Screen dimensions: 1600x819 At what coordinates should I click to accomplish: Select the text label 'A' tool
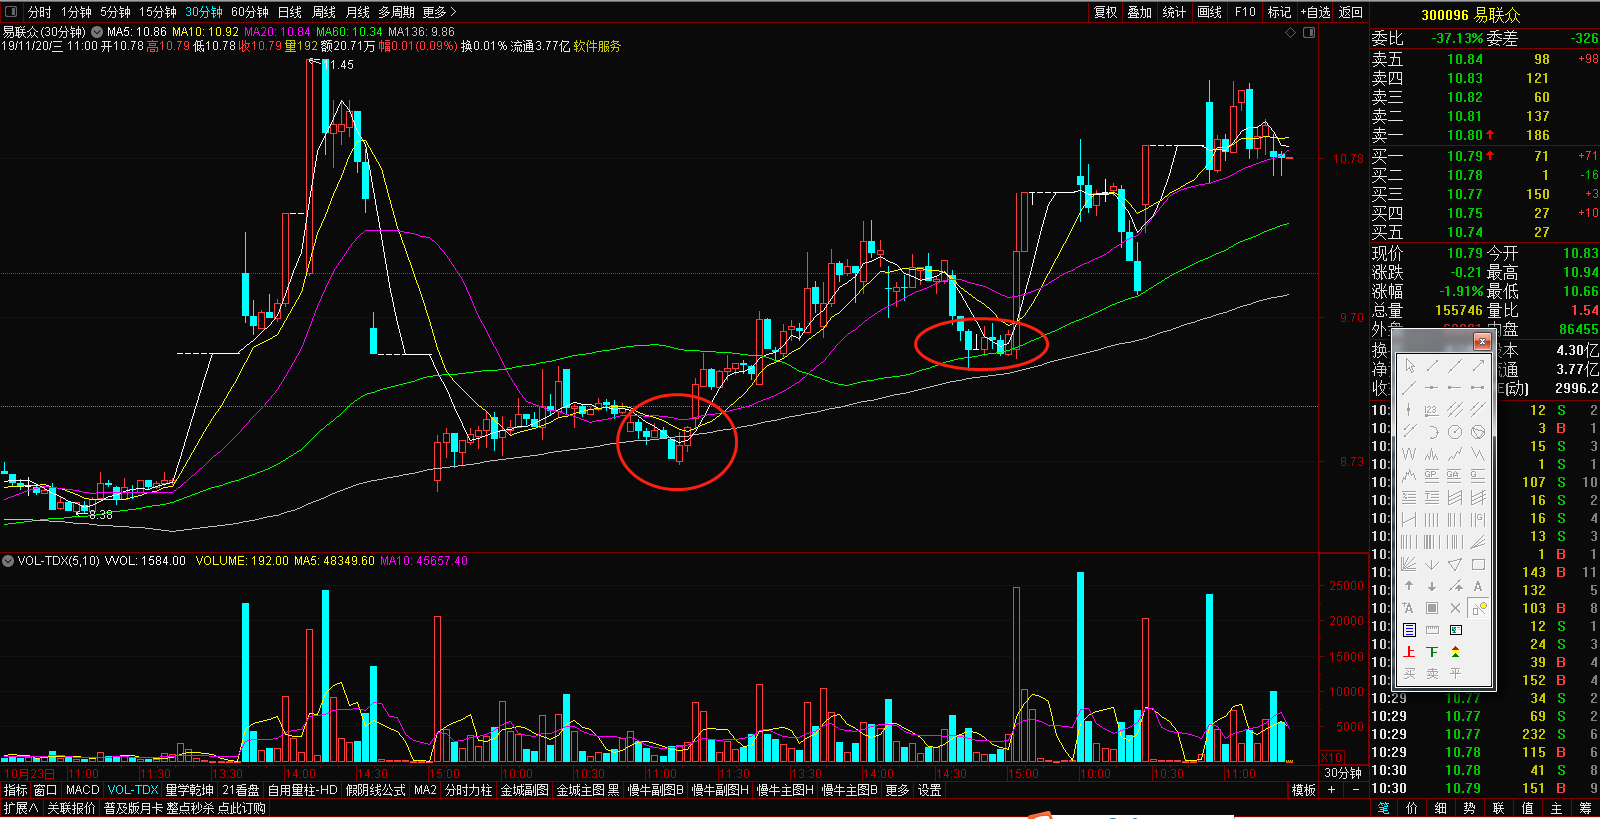tap(1478, 586)
